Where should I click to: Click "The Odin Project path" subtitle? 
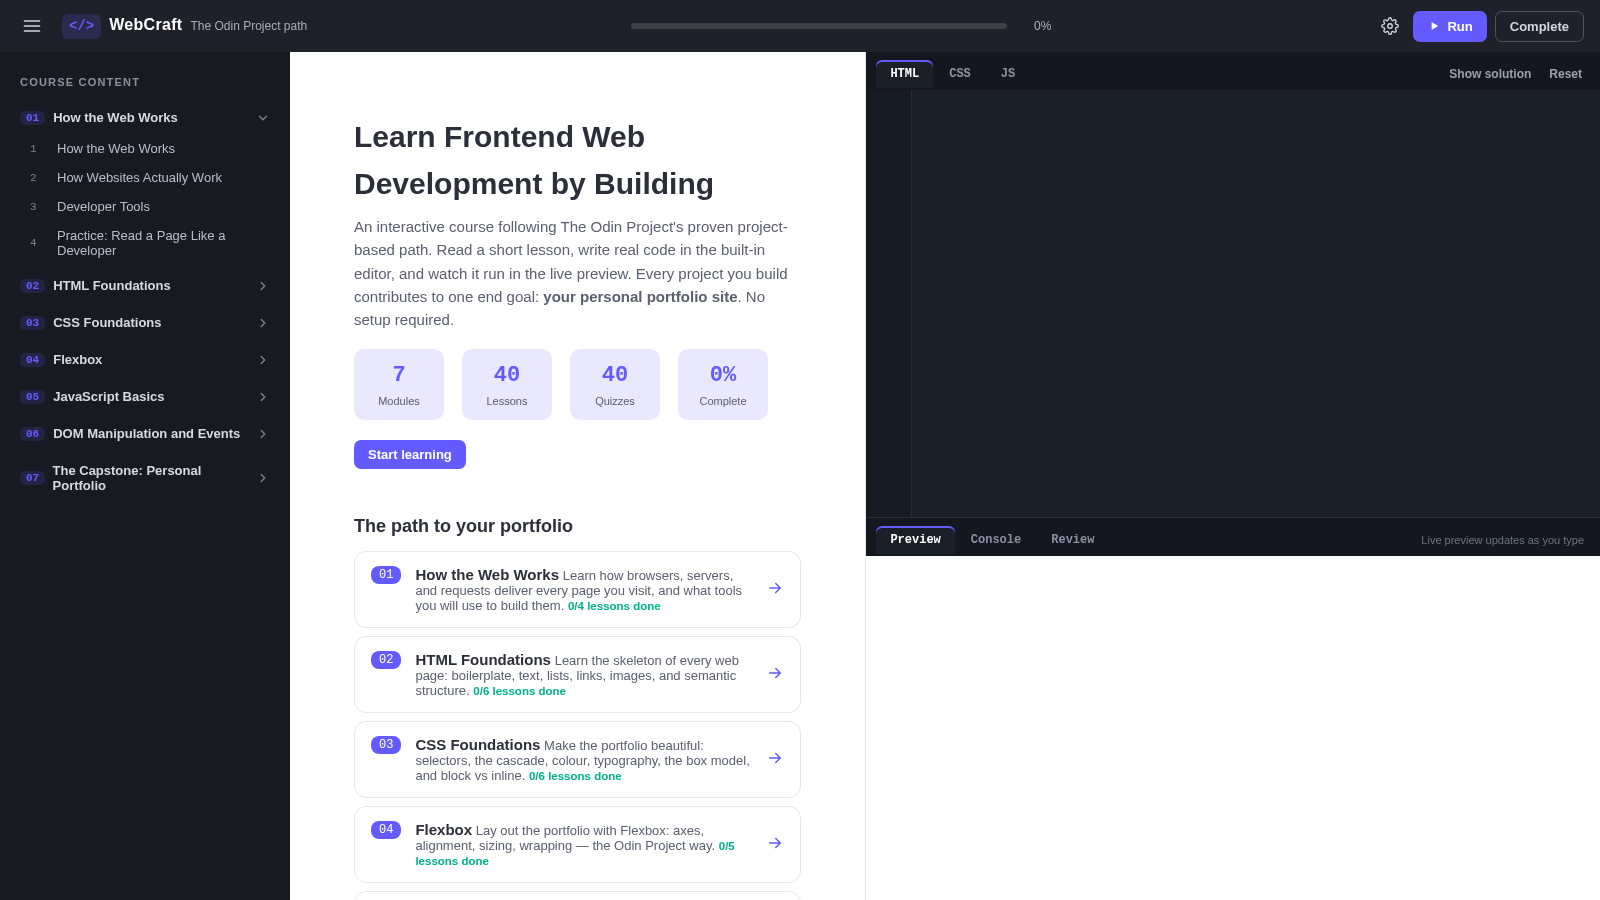tap(249, 26)
